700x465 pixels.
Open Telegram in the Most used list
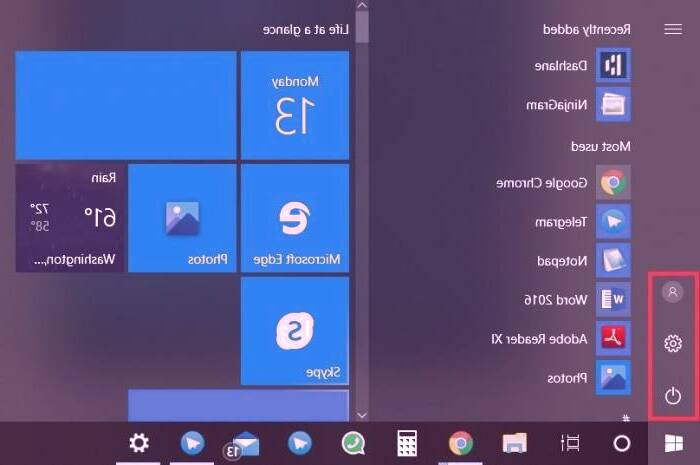tap(583, 221)
